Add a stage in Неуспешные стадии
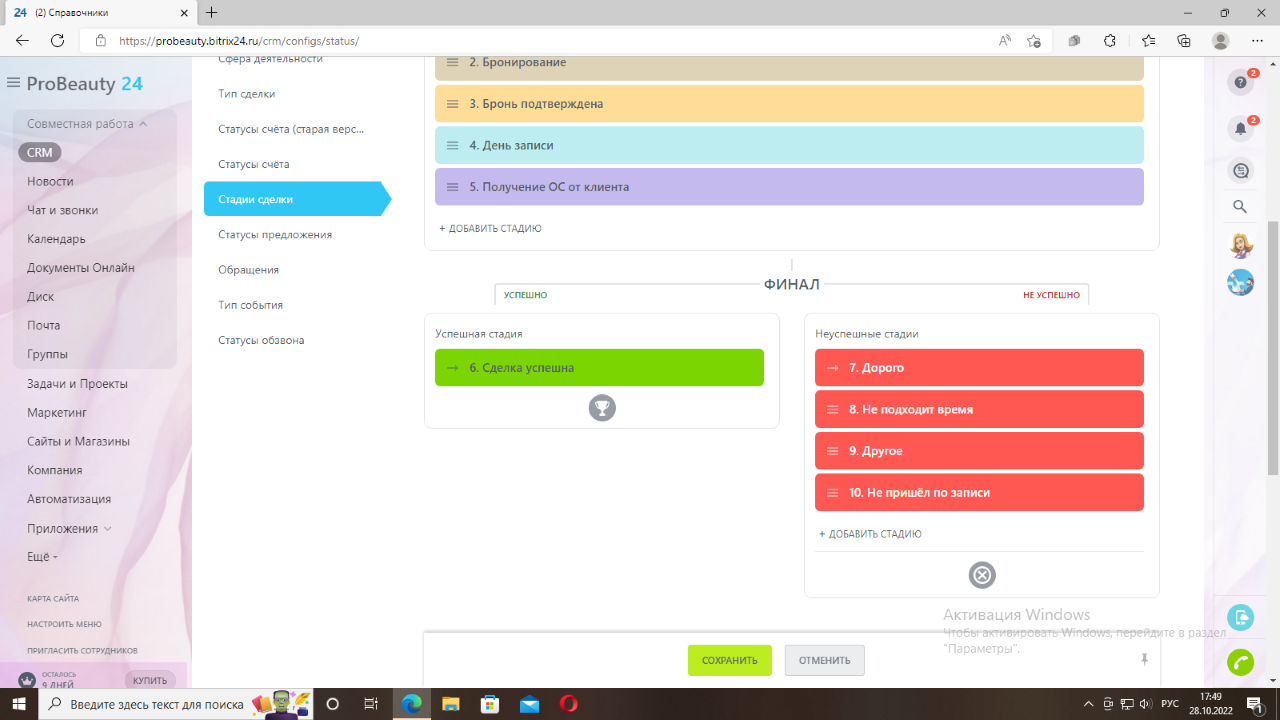 tap(870, 534)
